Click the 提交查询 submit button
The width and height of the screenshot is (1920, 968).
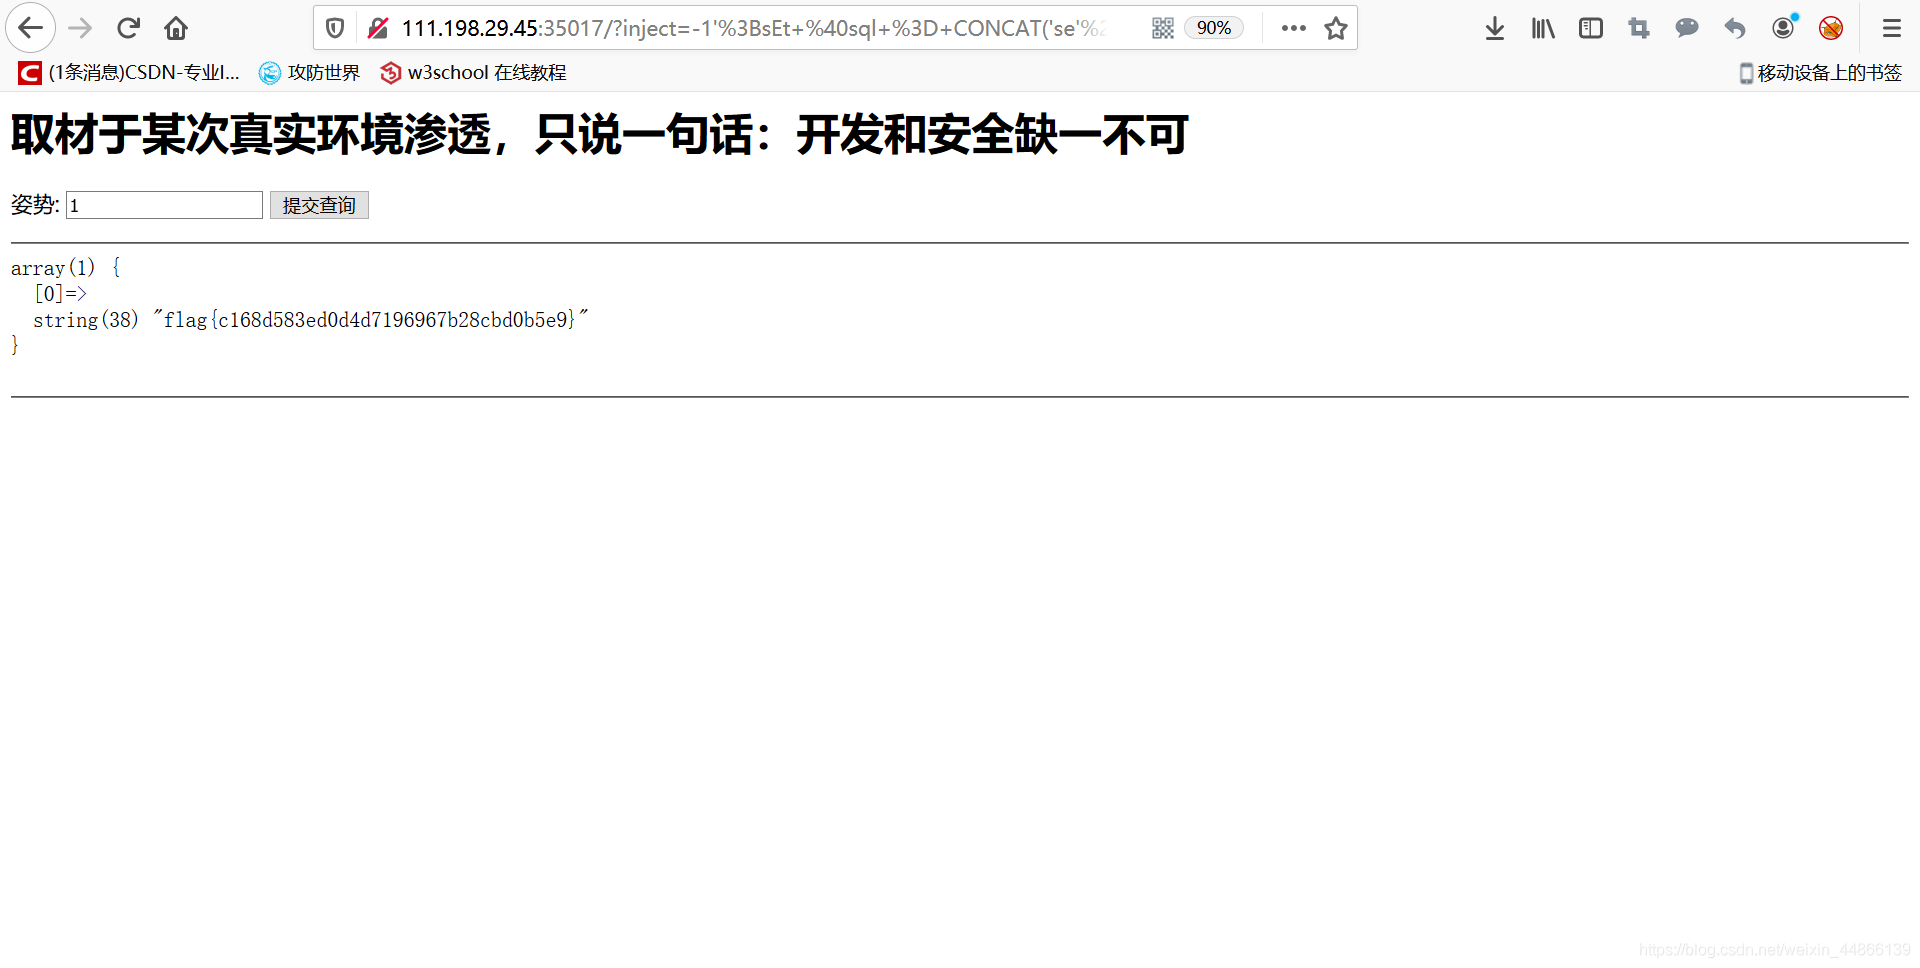pyautogui.click(x=318, y=205)
